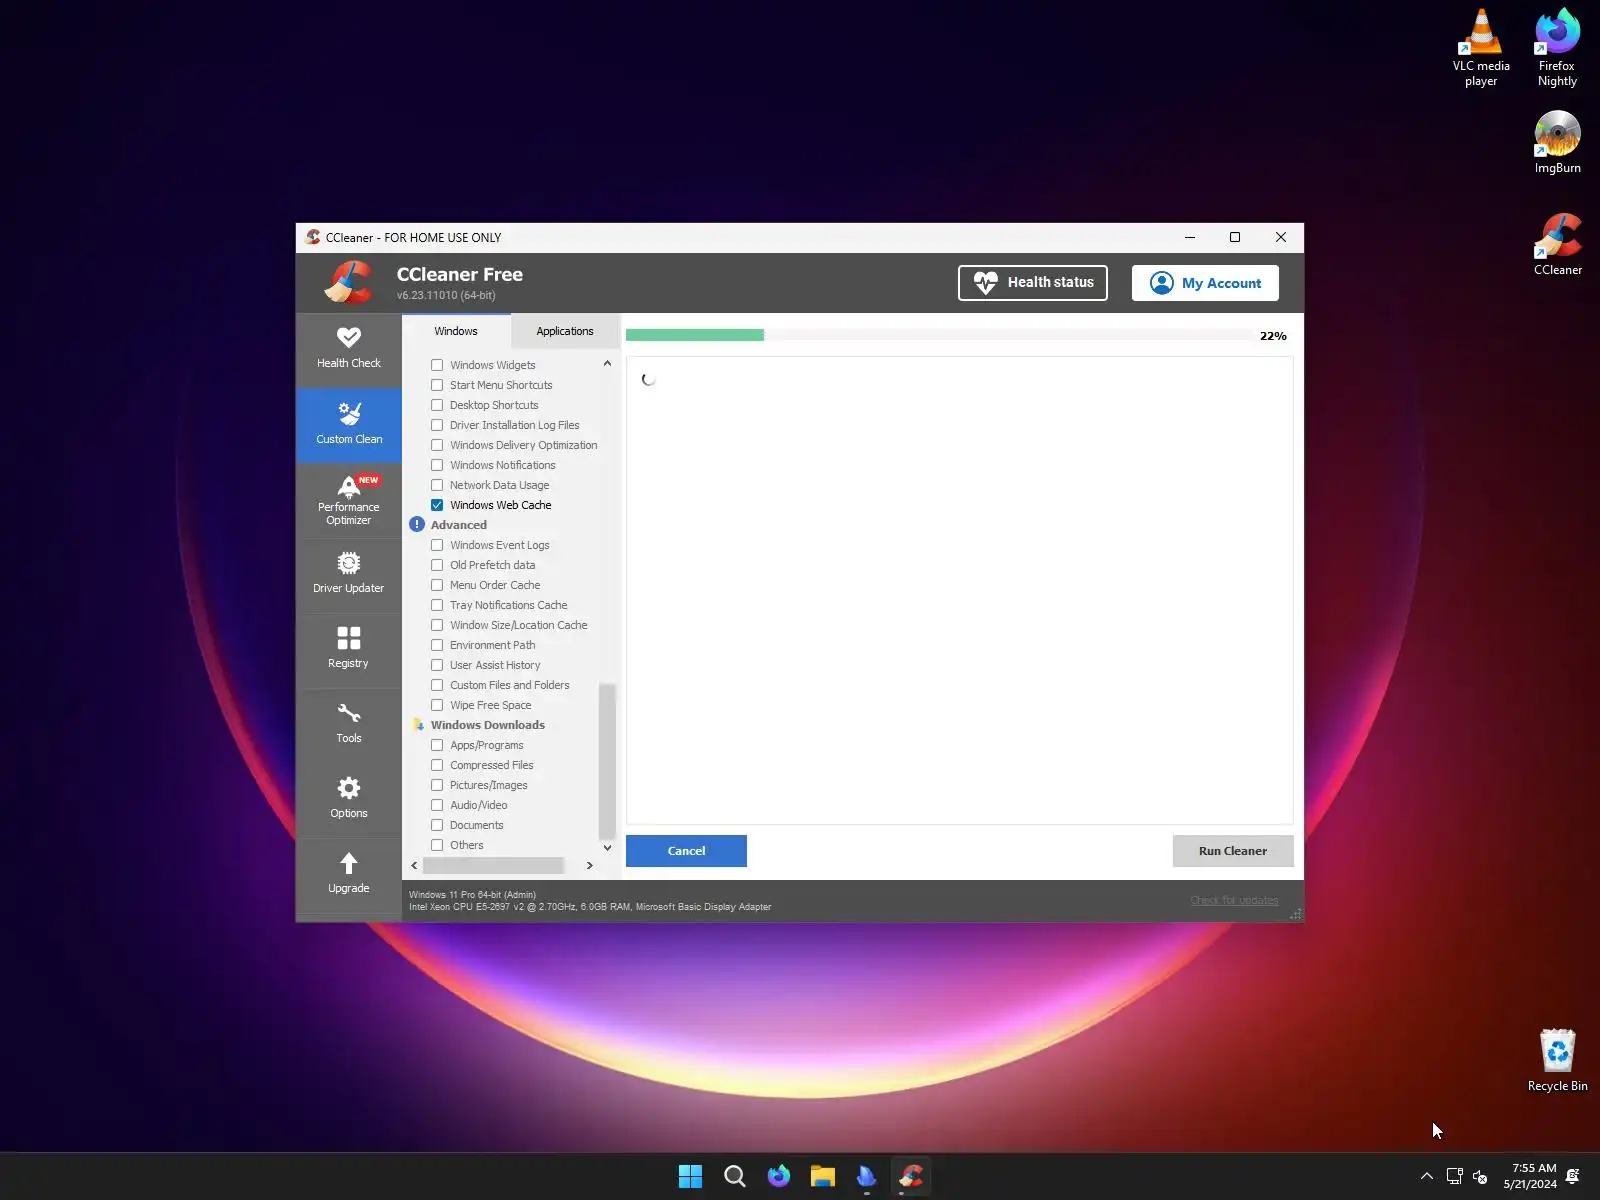This screenshot has width=1600, height=1200.
Task: Open the taskbar clock and date
Action: pos(1530,1176)
